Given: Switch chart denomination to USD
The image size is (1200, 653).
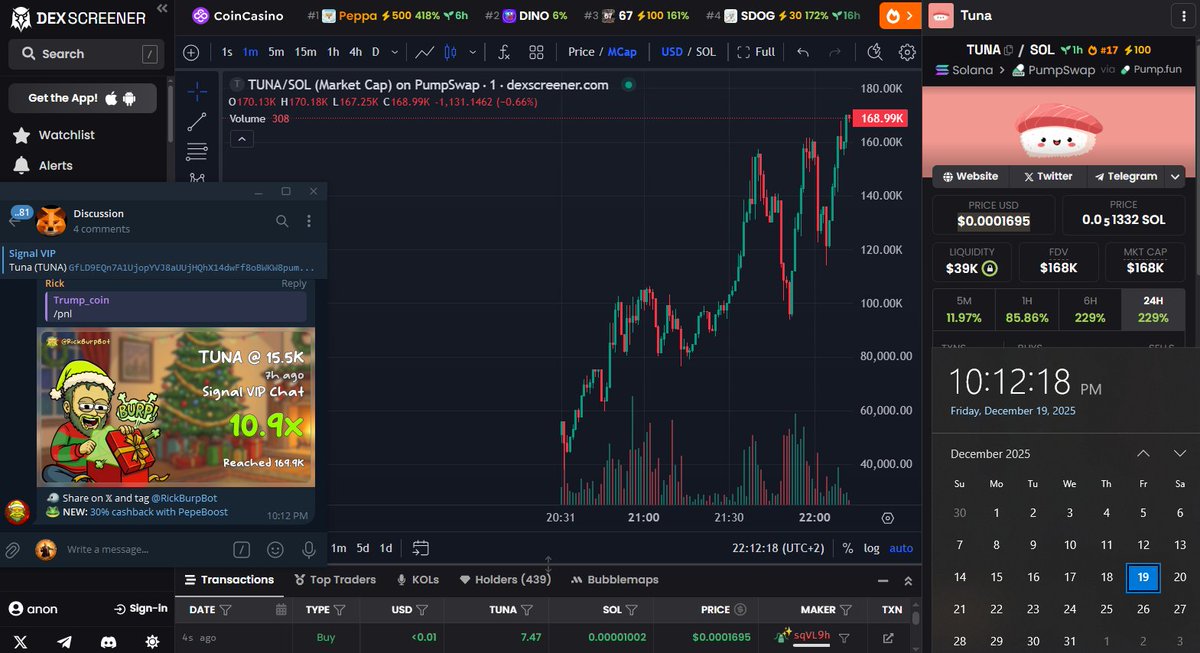Looking at the screenshot, I should click(x=672, y=52).
